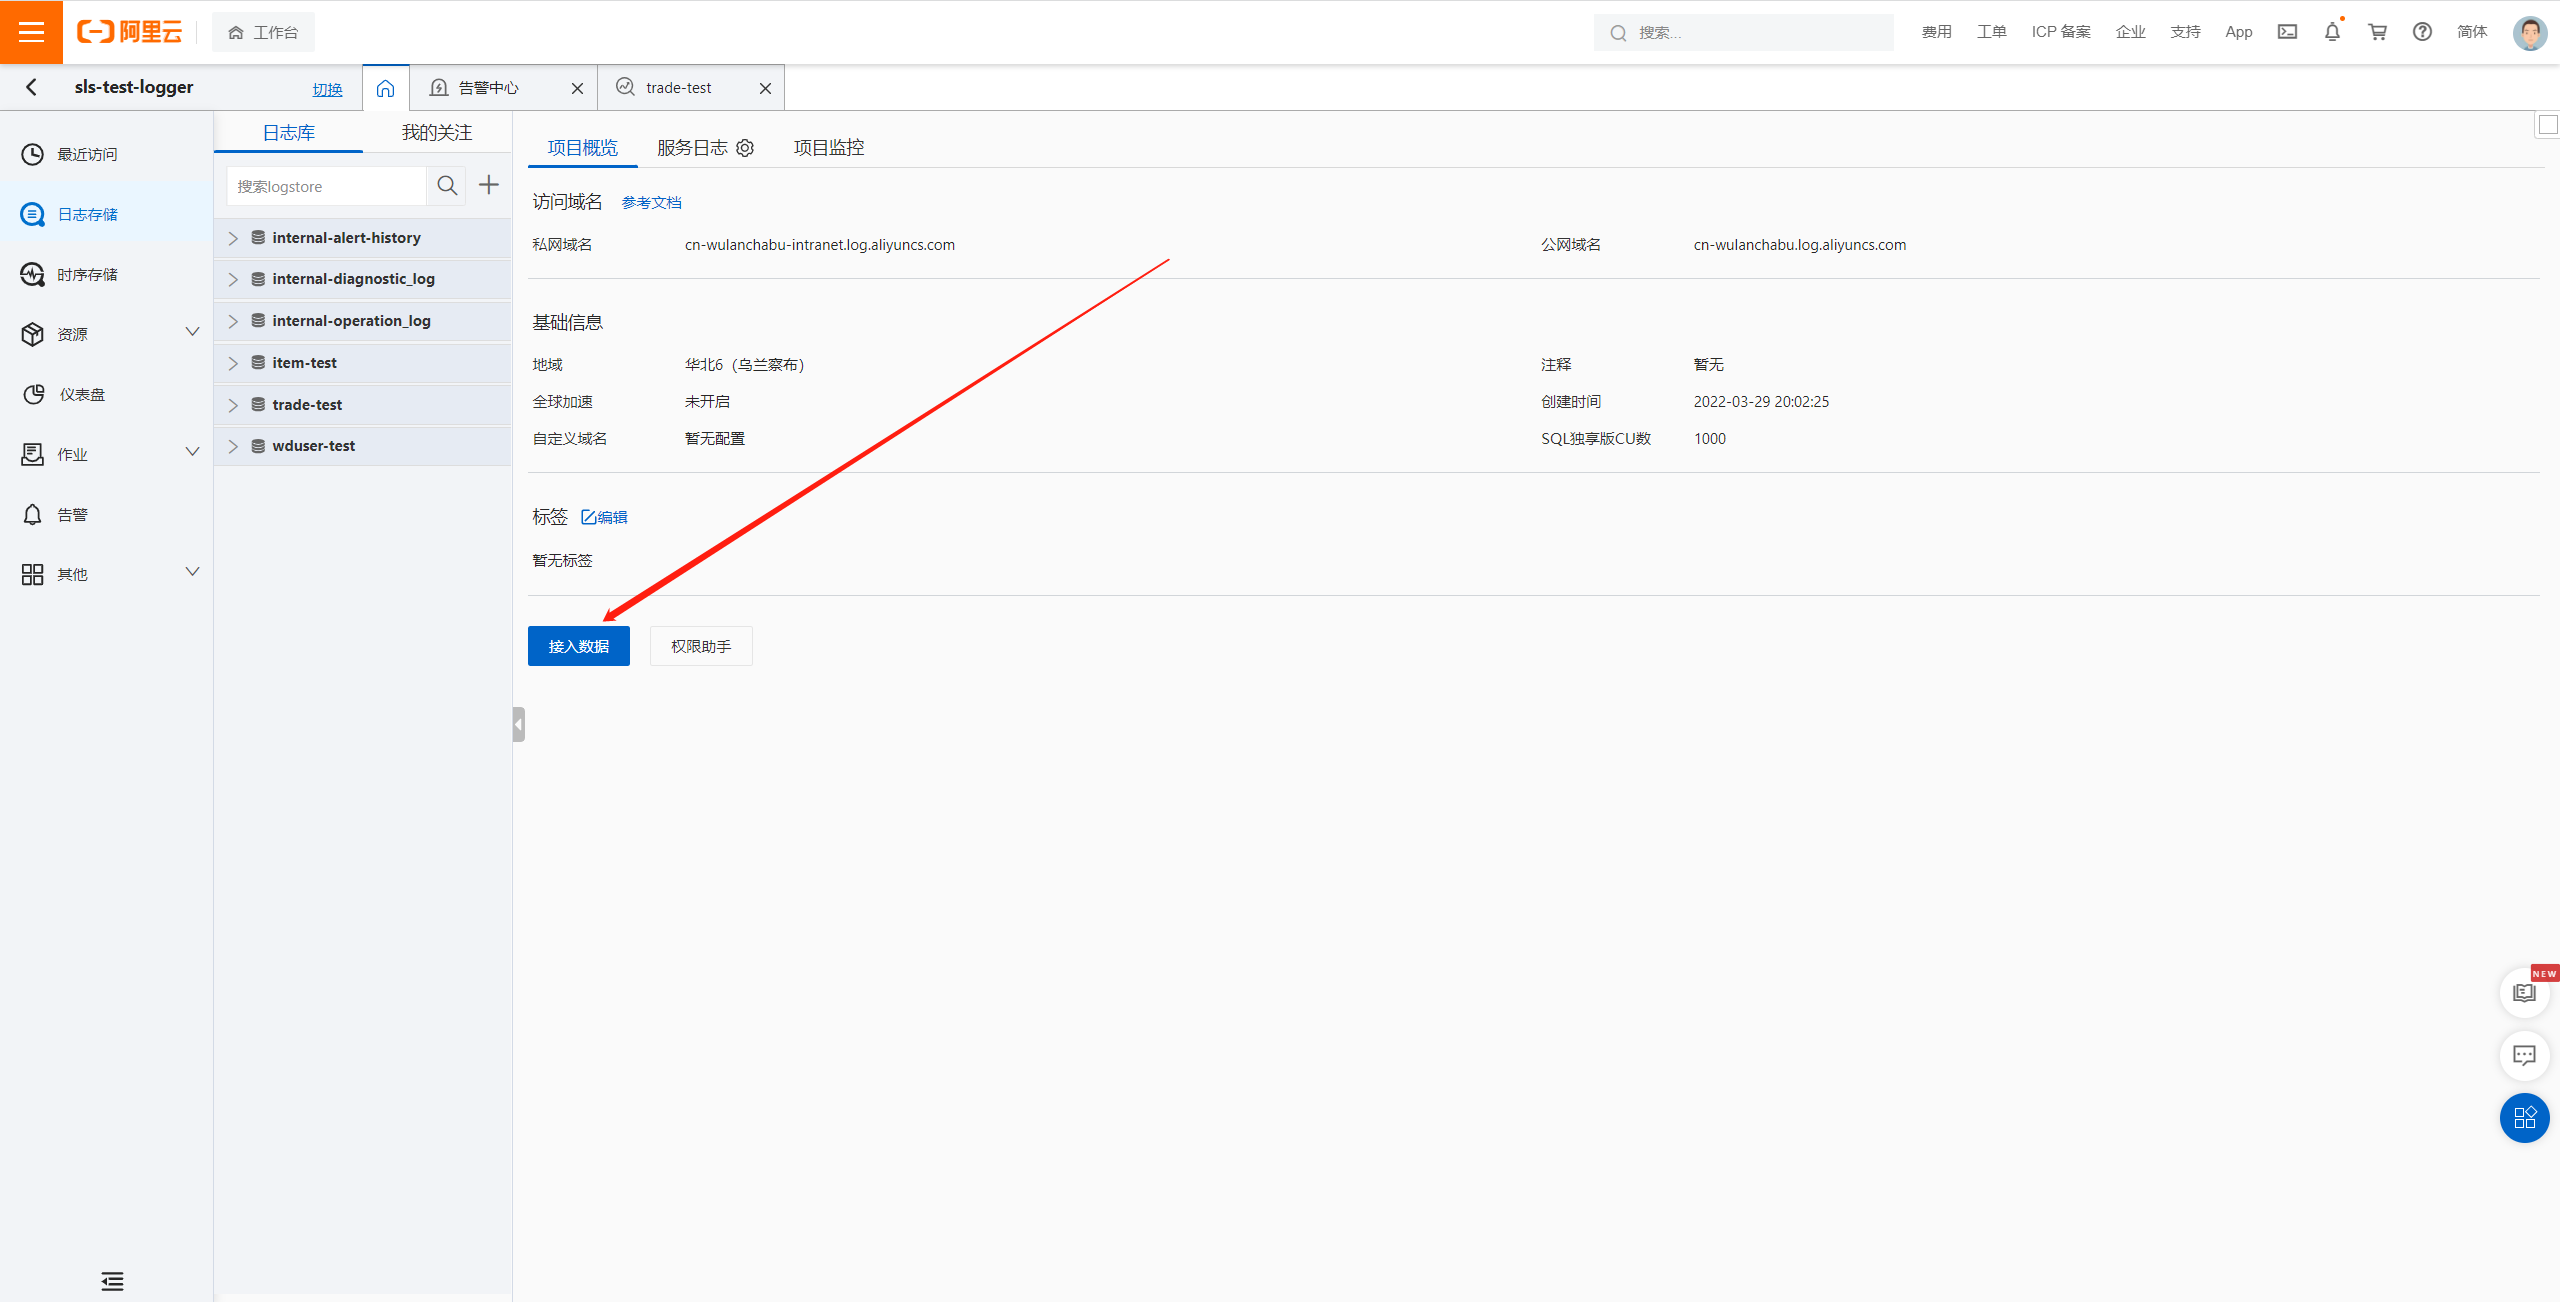Switch to the 我的关注 tab

click(x=436, y=133)
